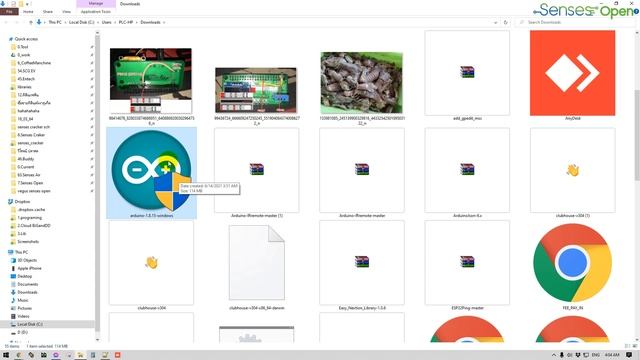Viewport: 640px width, 360px height.
Task: Open Videos under This PC
Action: click(23, 316)
